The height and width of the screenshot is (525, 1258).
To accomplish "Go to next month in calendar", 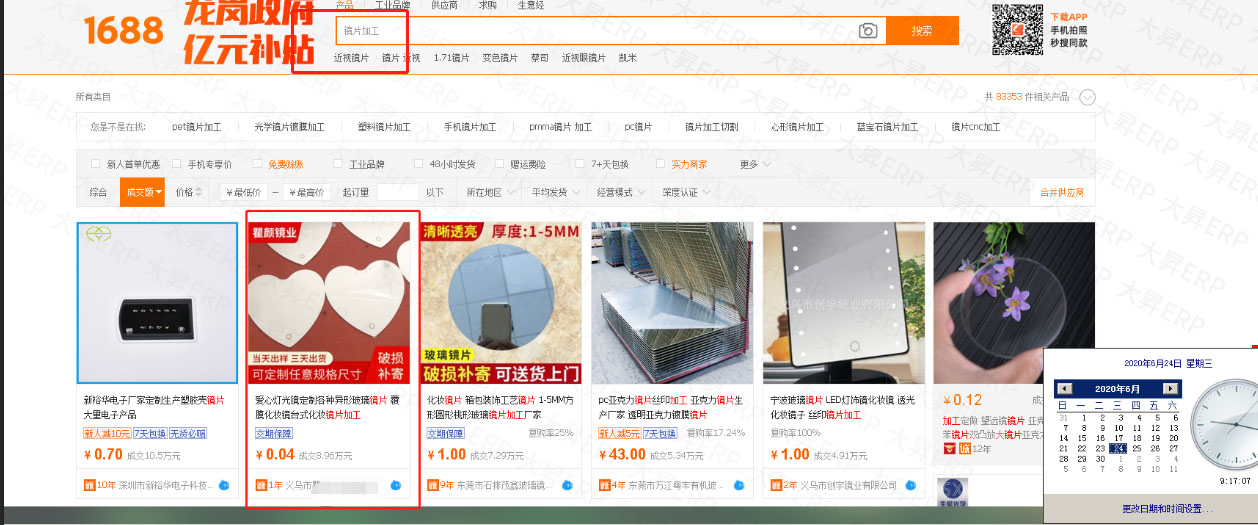I will (x=1172, y=388).
